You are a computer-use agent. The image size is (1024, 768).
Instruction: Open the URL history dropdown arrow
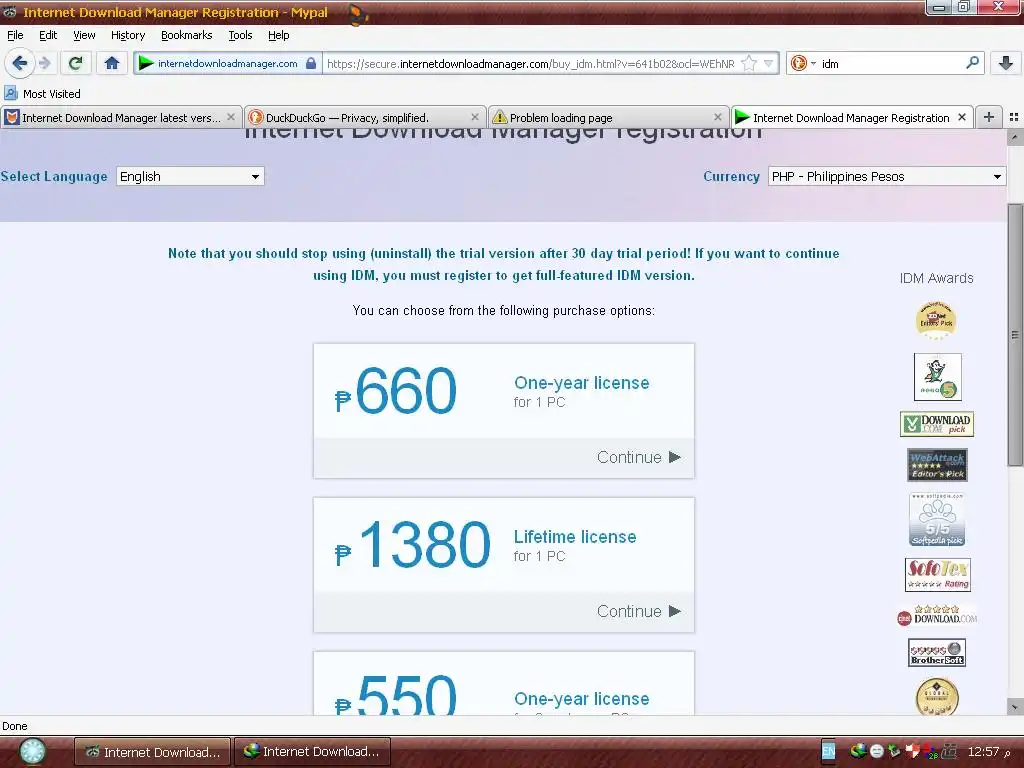click(x=769, y=63)
